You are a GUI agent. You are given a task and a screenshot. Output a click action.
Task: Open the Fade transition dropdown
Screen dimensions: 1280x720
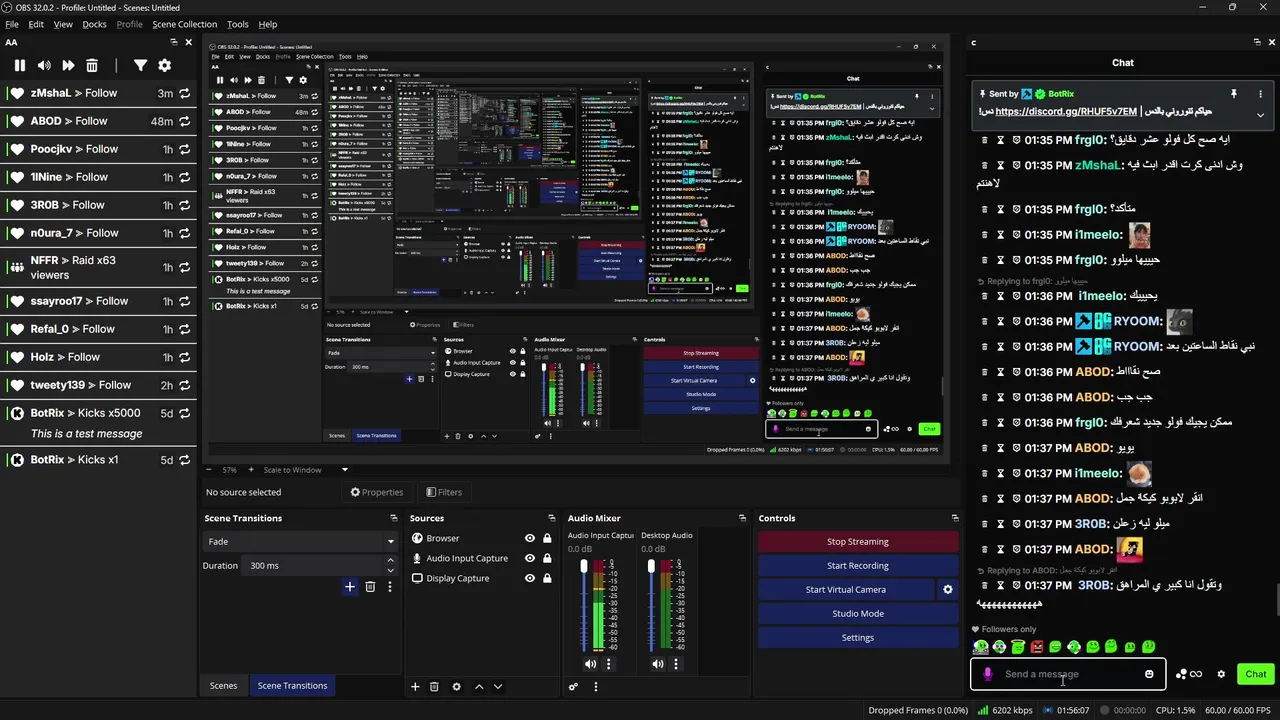click(x=301, y=541)
